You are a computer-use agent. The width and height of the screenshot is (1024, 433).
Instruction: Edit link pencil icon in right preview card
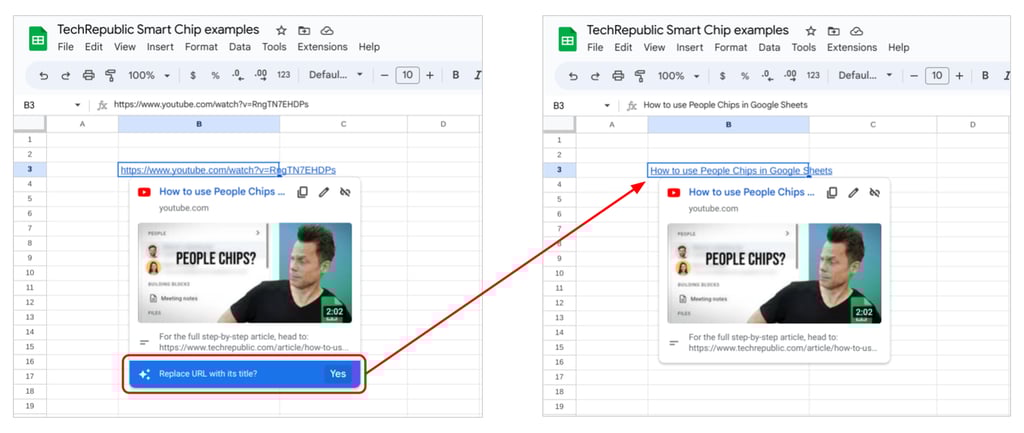tap(854, 193)
